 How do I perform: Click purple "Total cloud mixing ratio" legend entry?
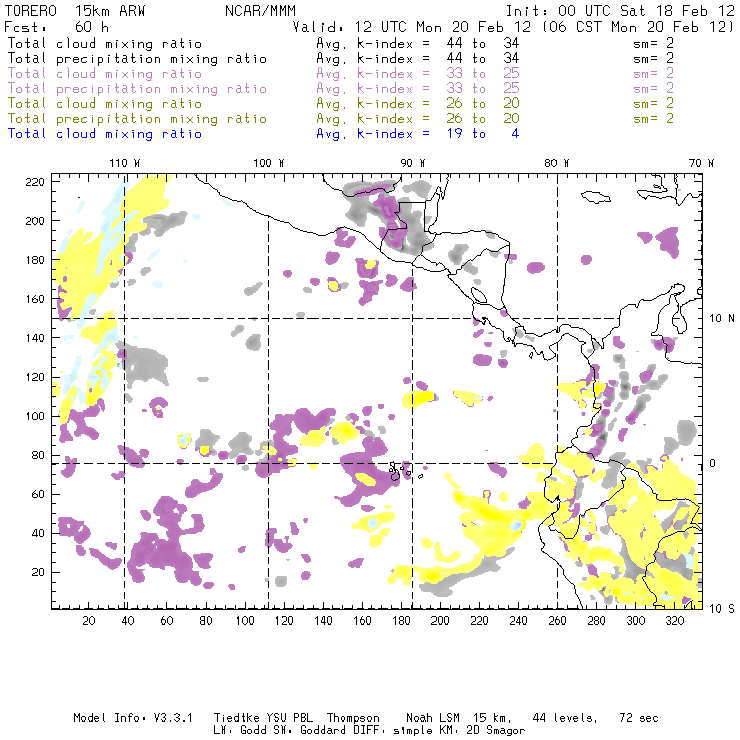105,74
